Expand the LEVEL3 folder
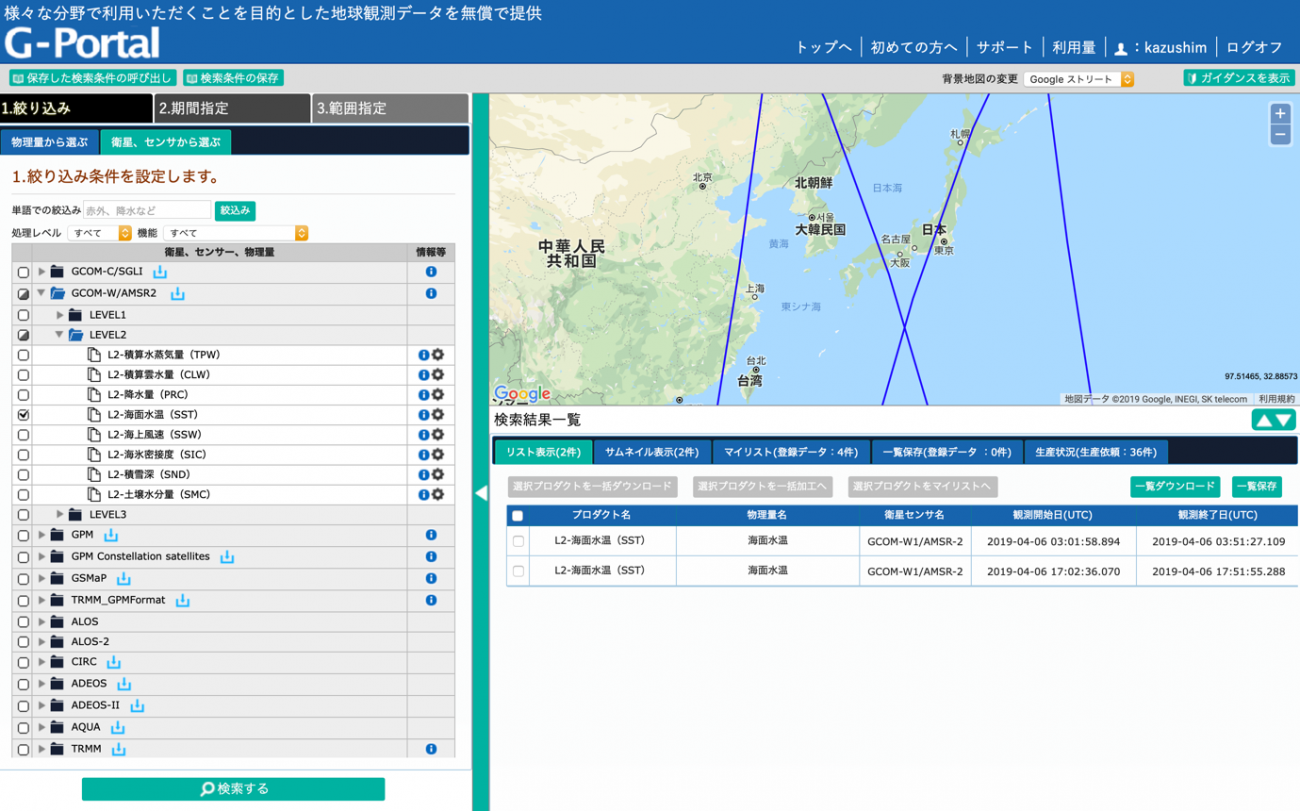 60,515
